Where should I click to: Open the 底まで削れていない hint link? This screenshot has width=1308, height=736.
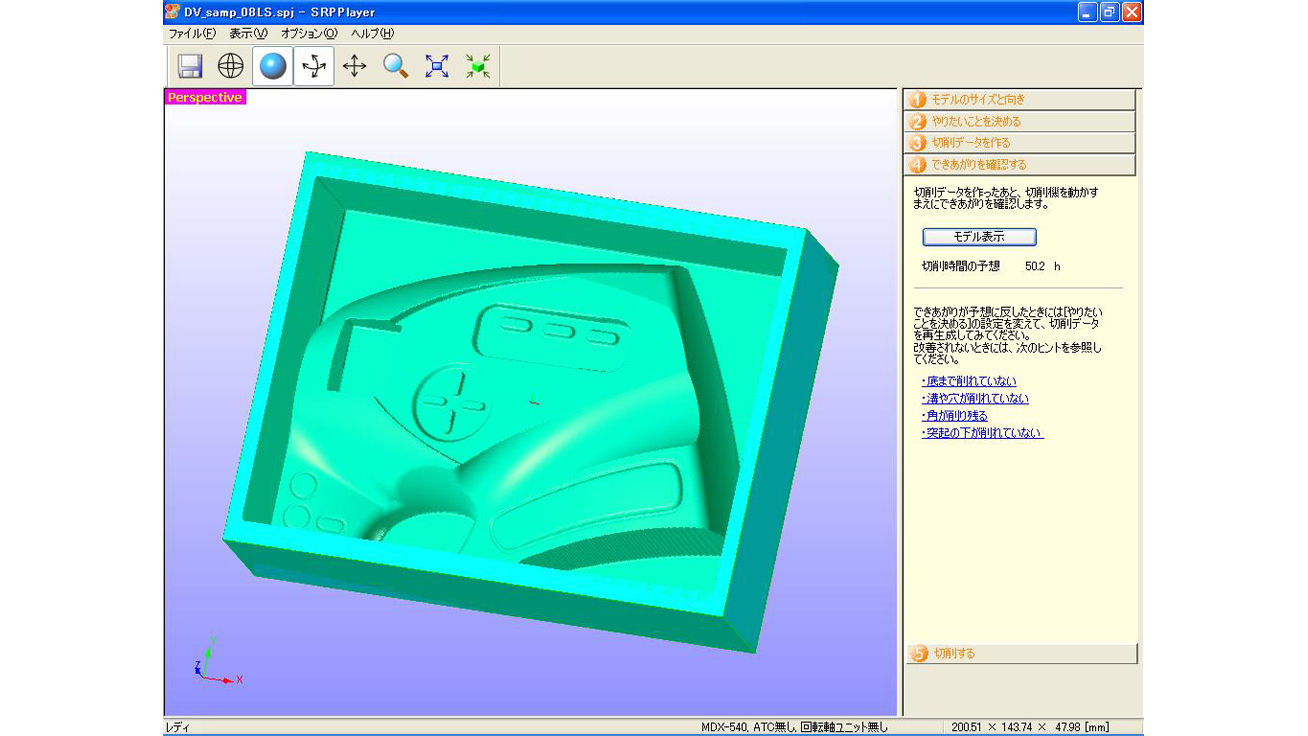tap(969, 382)
